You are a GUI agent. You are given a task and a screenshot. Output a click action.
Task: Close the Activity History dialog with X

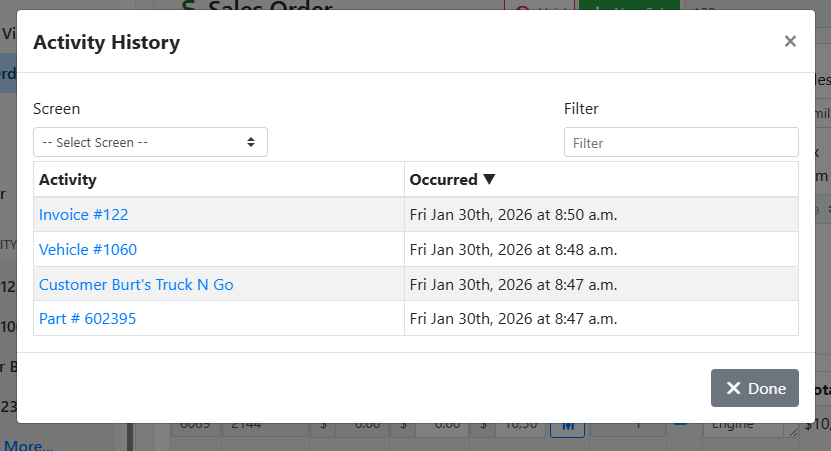point(790,41)
